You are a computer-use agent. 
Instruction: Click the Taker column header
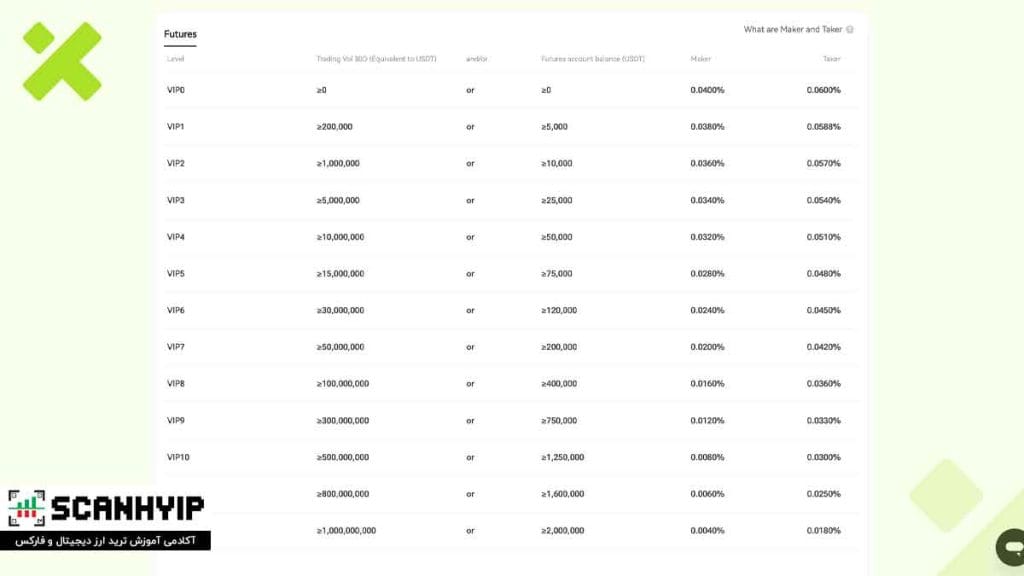831,59
